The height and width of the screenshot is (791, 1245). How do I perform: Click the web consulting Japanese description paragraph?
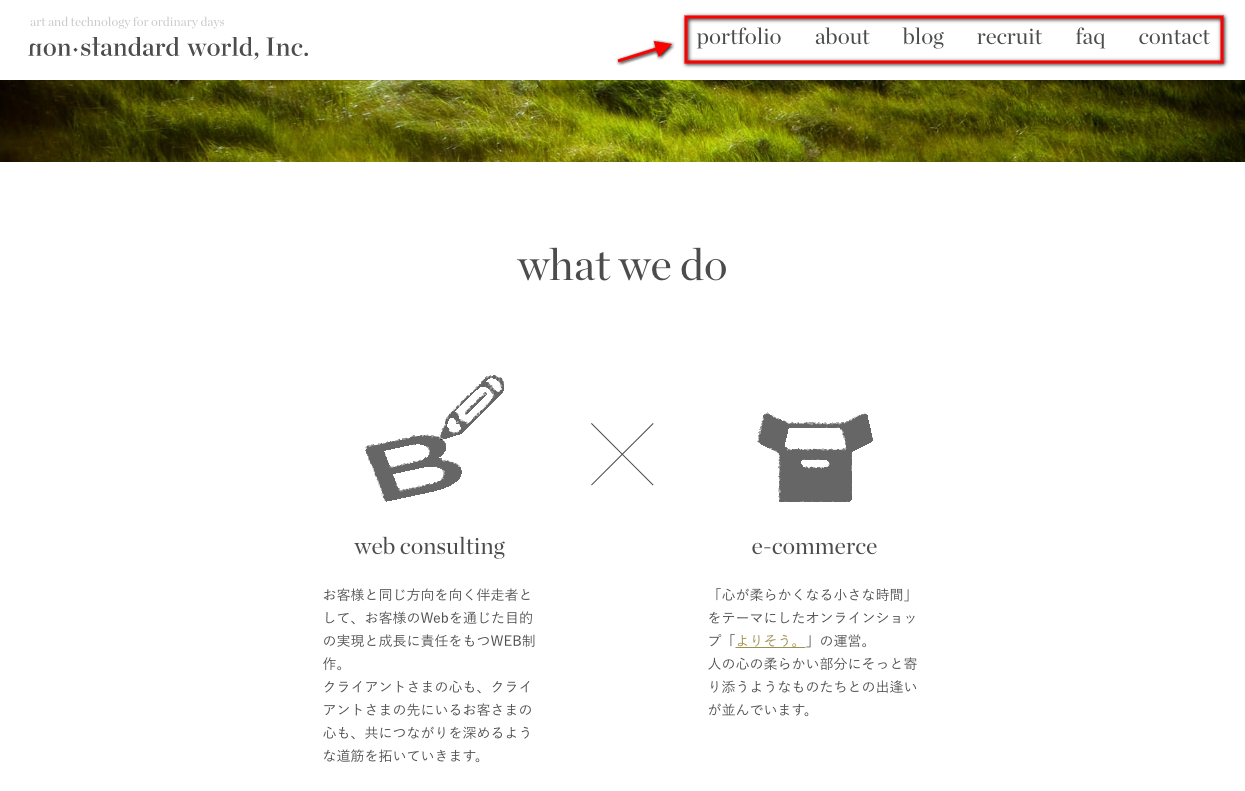(x=430, y=675)
